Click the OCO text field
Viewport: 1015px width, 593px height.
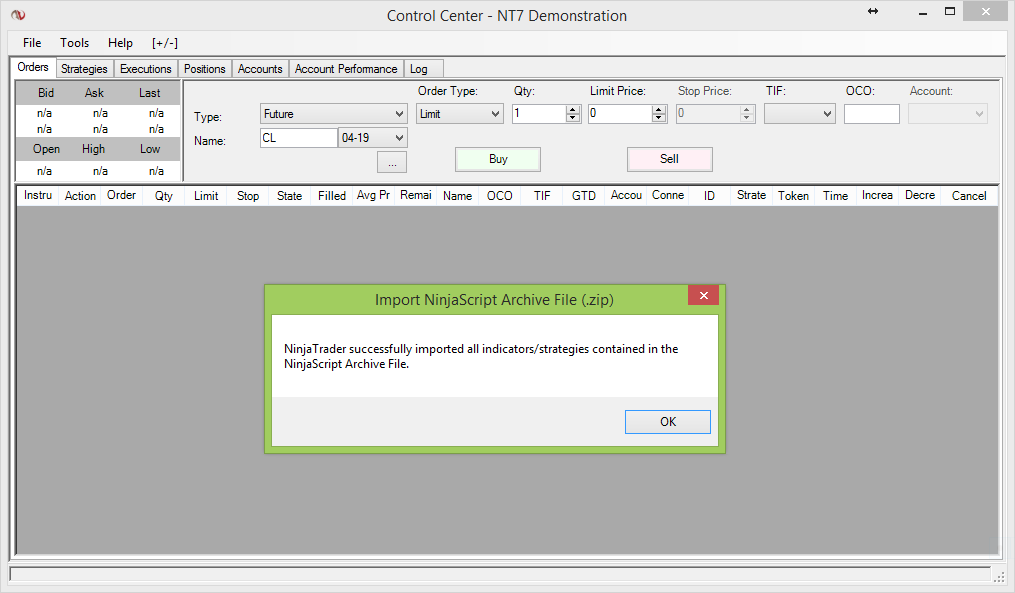871,114
